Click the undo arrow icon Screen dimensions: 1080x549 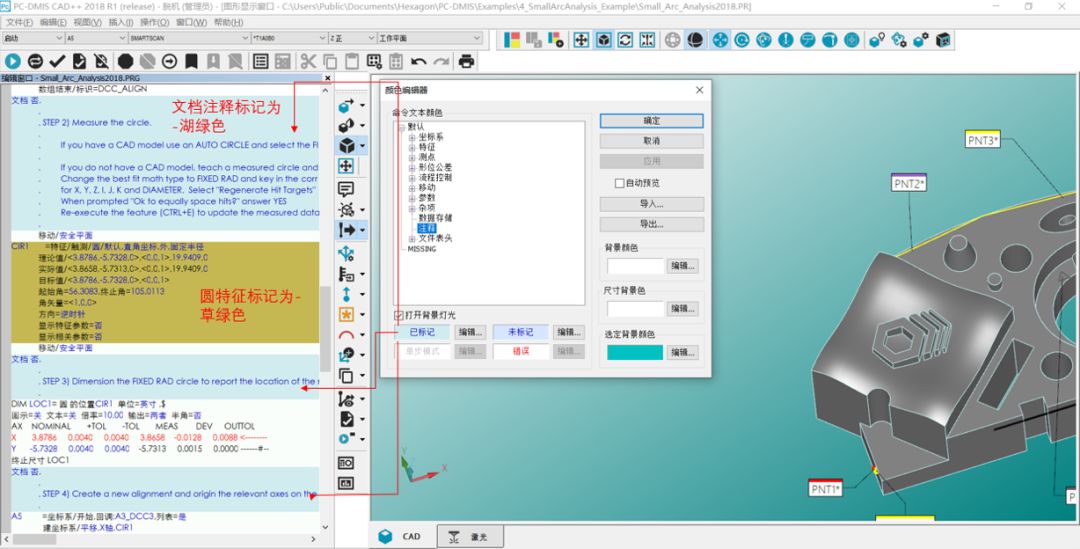point(418,61)
